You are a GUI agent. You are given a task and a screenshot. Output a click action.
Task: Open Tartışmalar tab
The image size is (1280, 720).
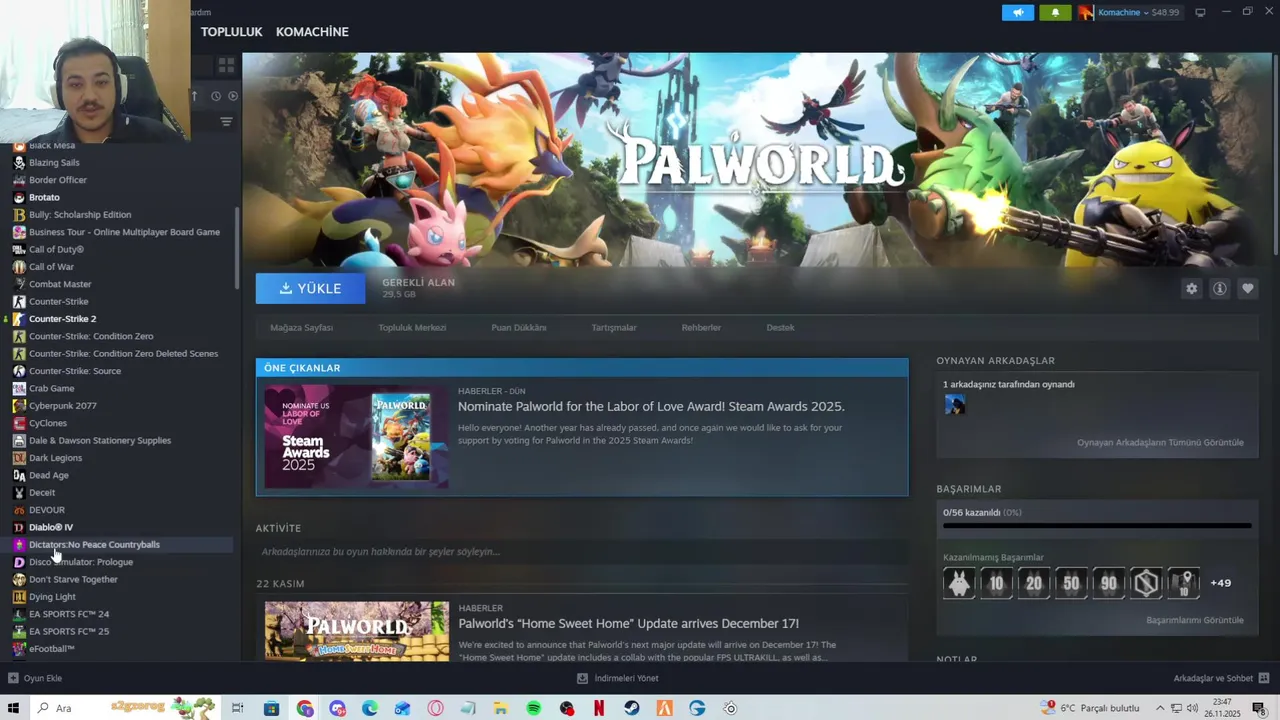(x=614, y=327)
